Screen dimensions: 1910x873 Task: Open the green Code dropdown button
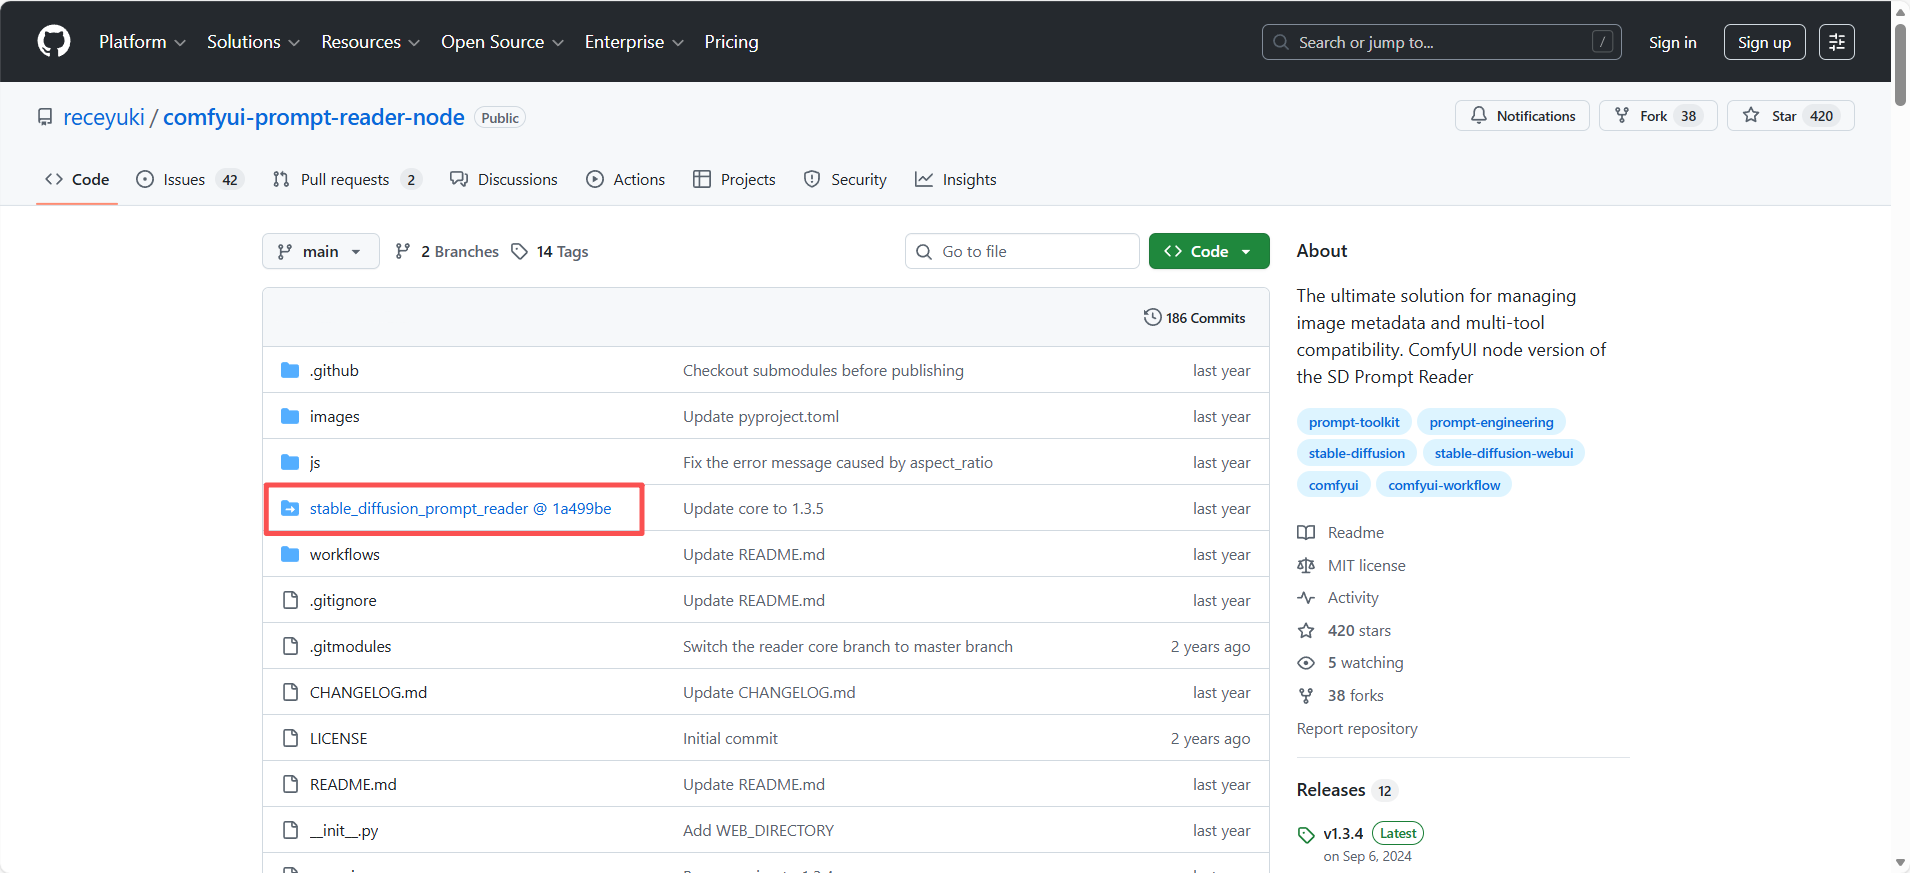[x=1209, y=251]
